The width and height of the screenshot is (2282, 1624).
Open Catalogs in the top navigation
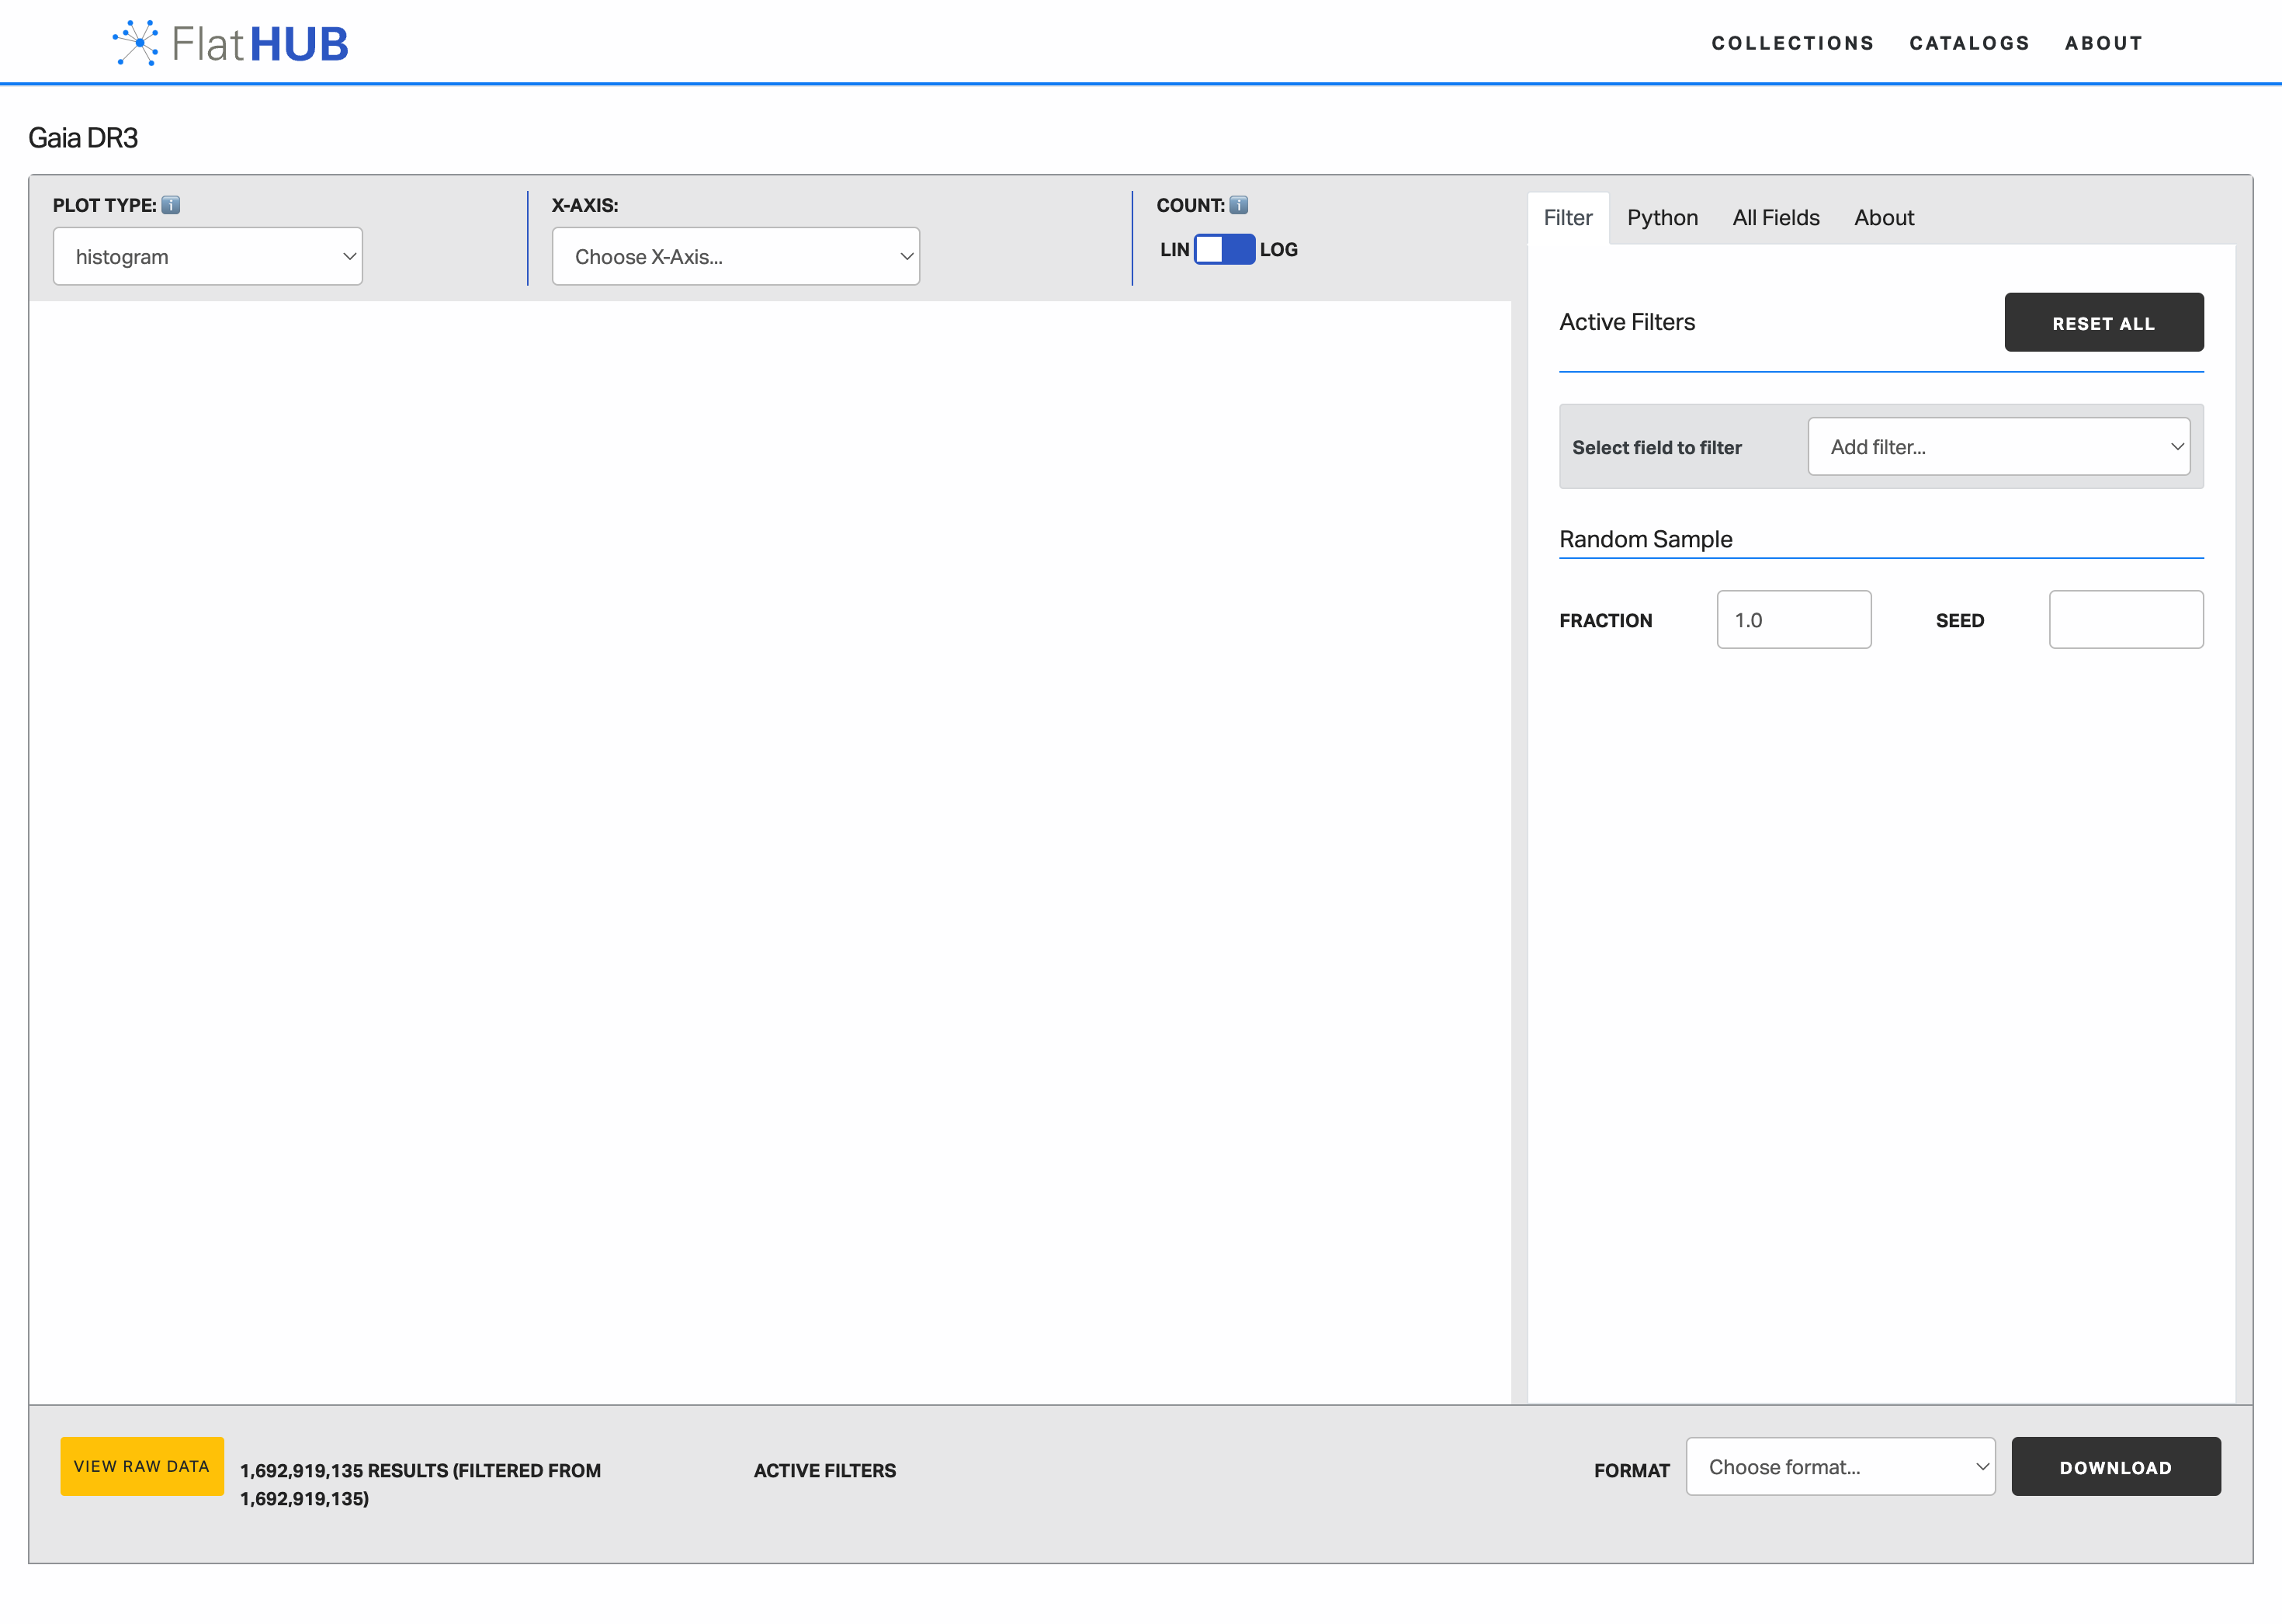click(x=1969, y=43)
